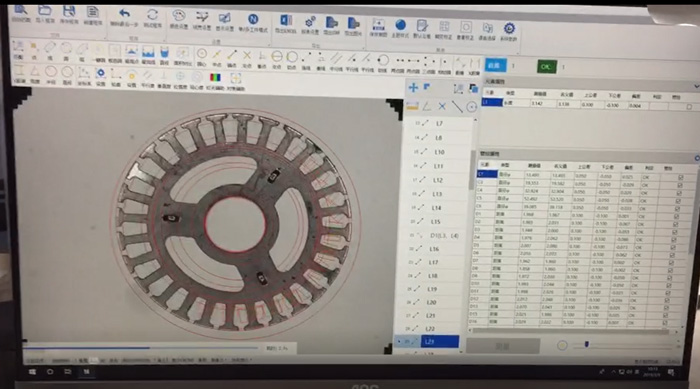Select the L1 cell in properties table
This screenshot has width=700, height=389.
(492, 102)
